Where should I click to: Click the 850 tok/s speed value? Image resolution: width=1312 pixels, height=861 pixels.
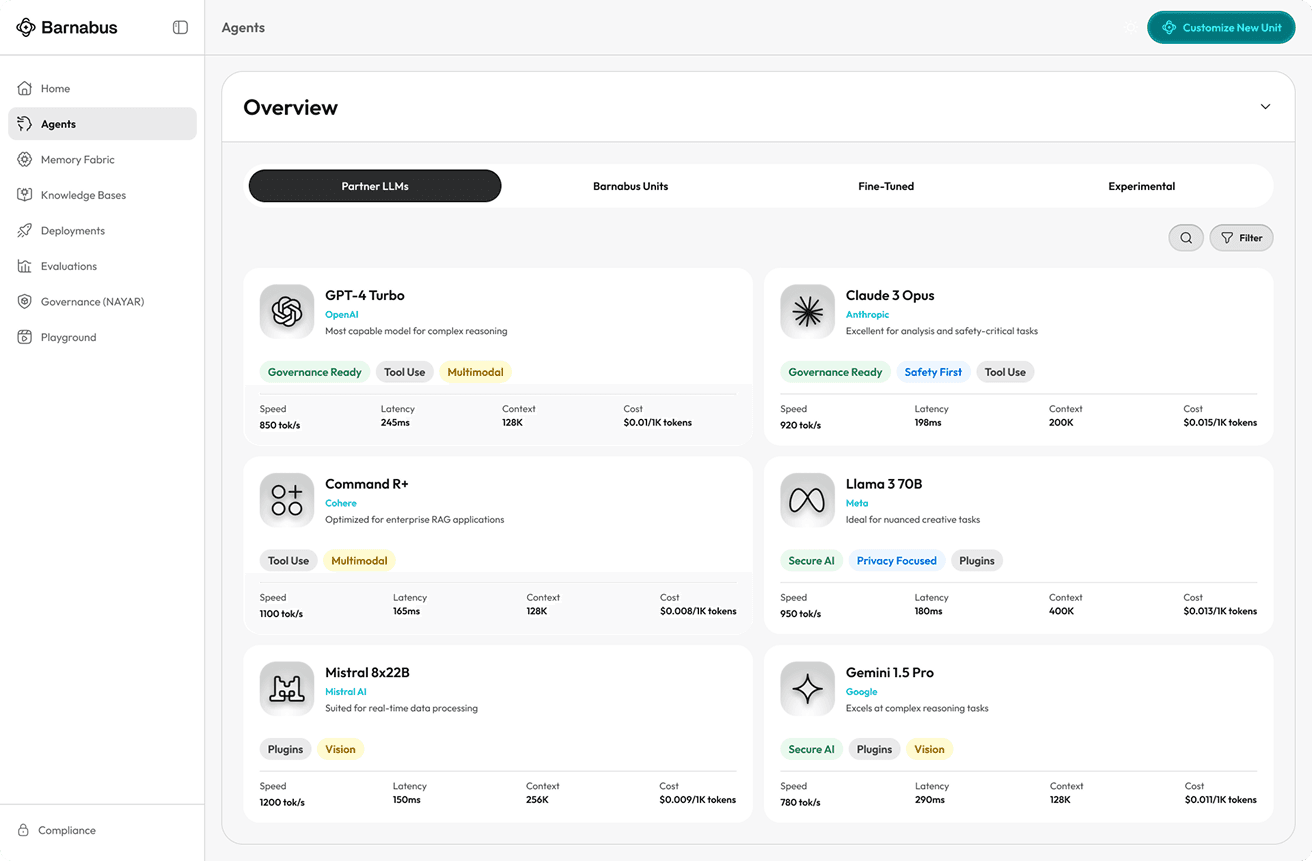(x=280, y=425)
